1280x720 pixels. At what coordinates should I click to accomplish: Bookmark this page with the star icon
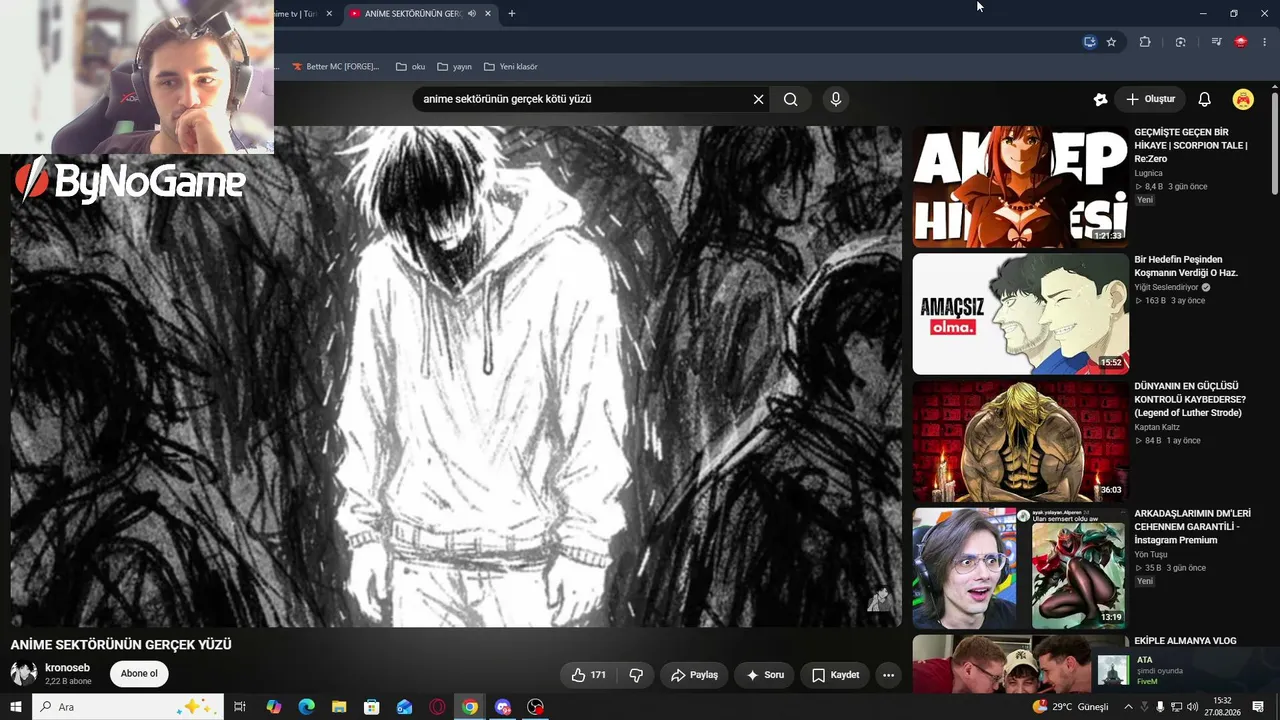(1111, 42)
